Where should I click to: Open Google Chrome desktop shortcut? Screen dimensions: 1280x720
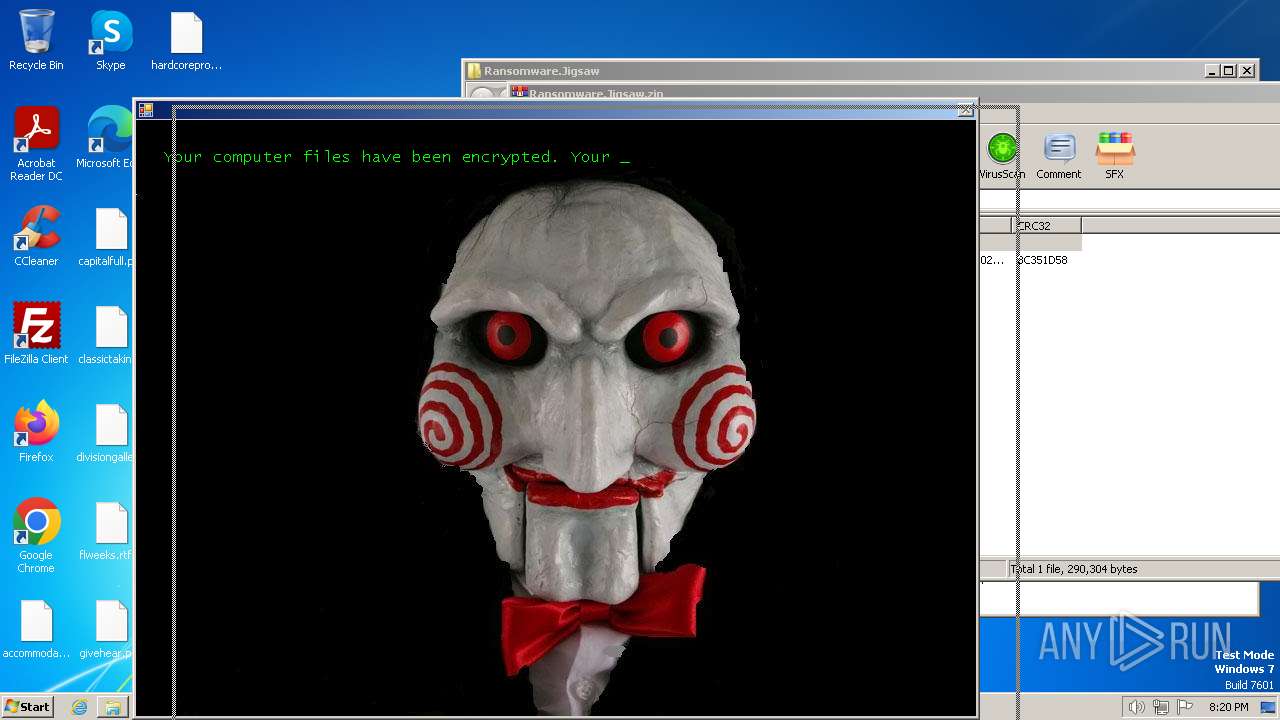point(36,536)
